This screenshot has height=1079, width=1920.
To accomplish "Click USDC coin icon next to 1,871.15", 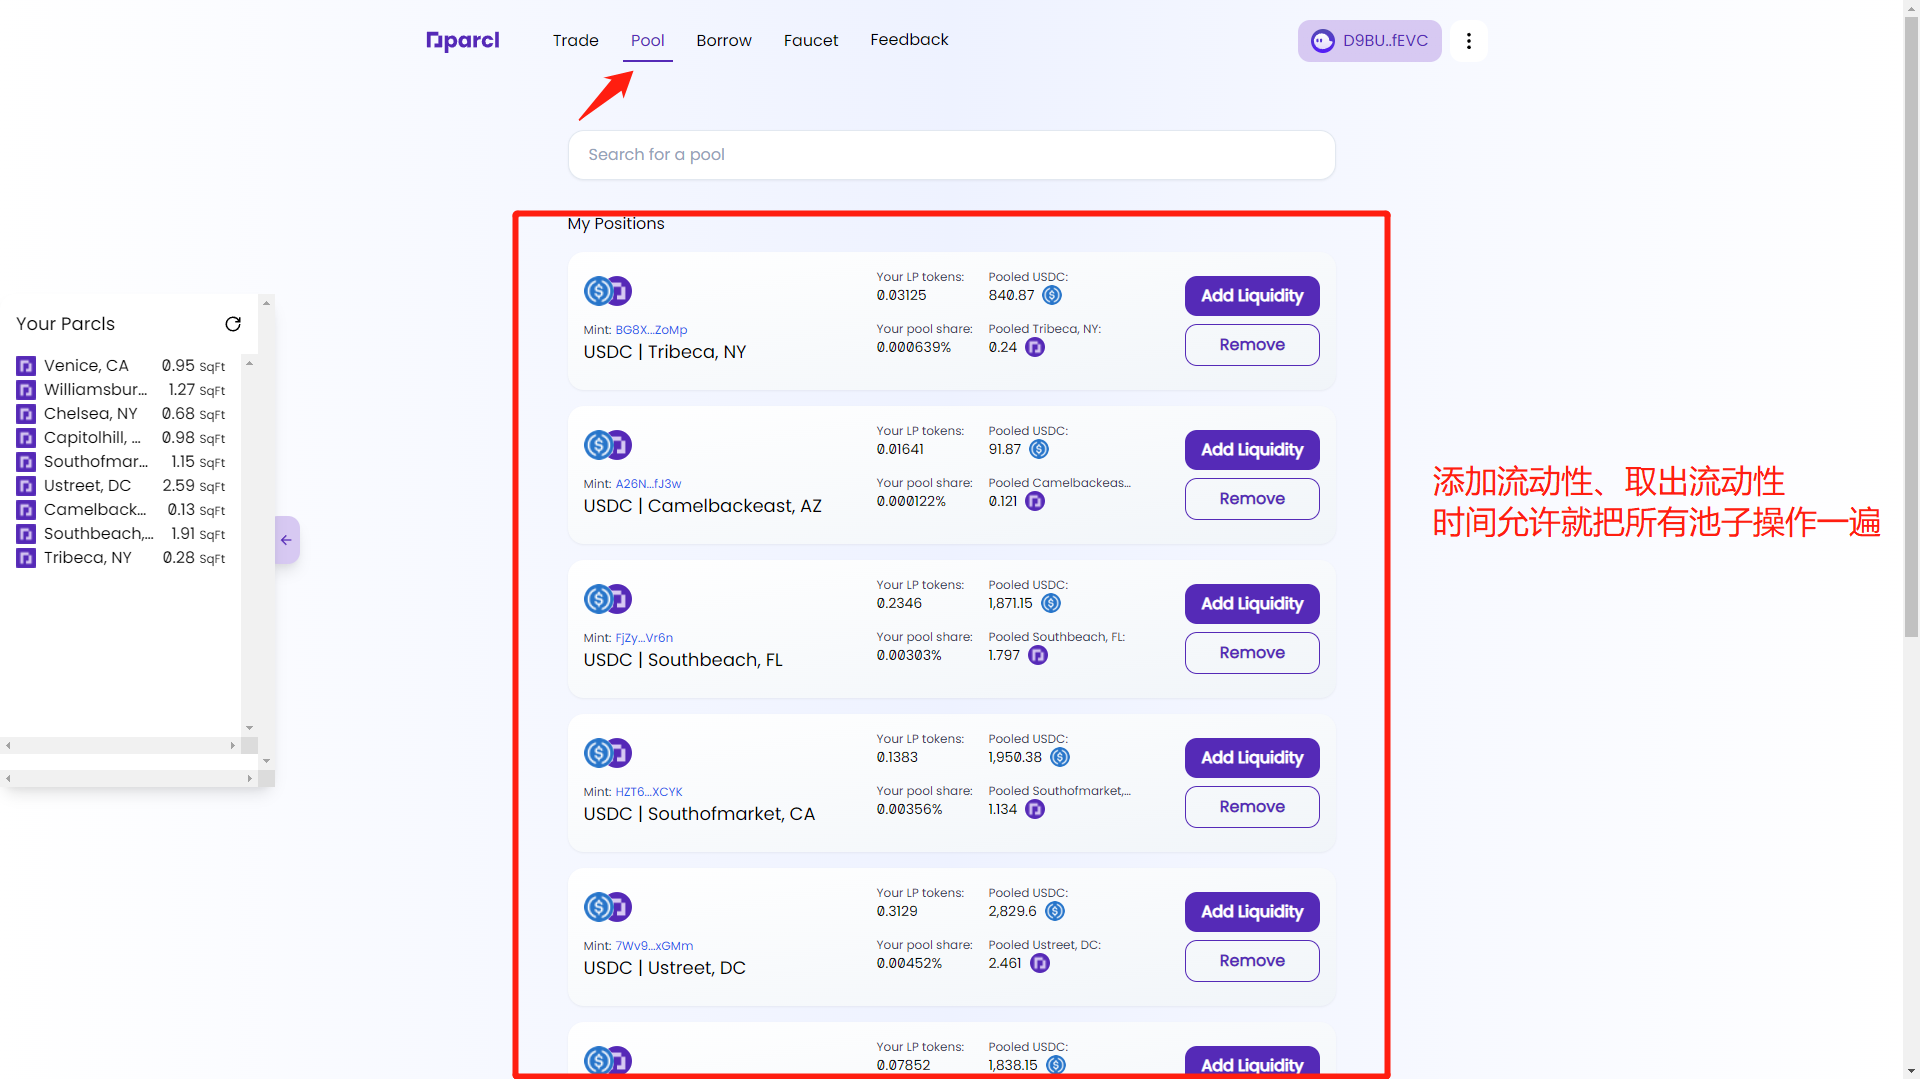I will tap(1051, 603).
